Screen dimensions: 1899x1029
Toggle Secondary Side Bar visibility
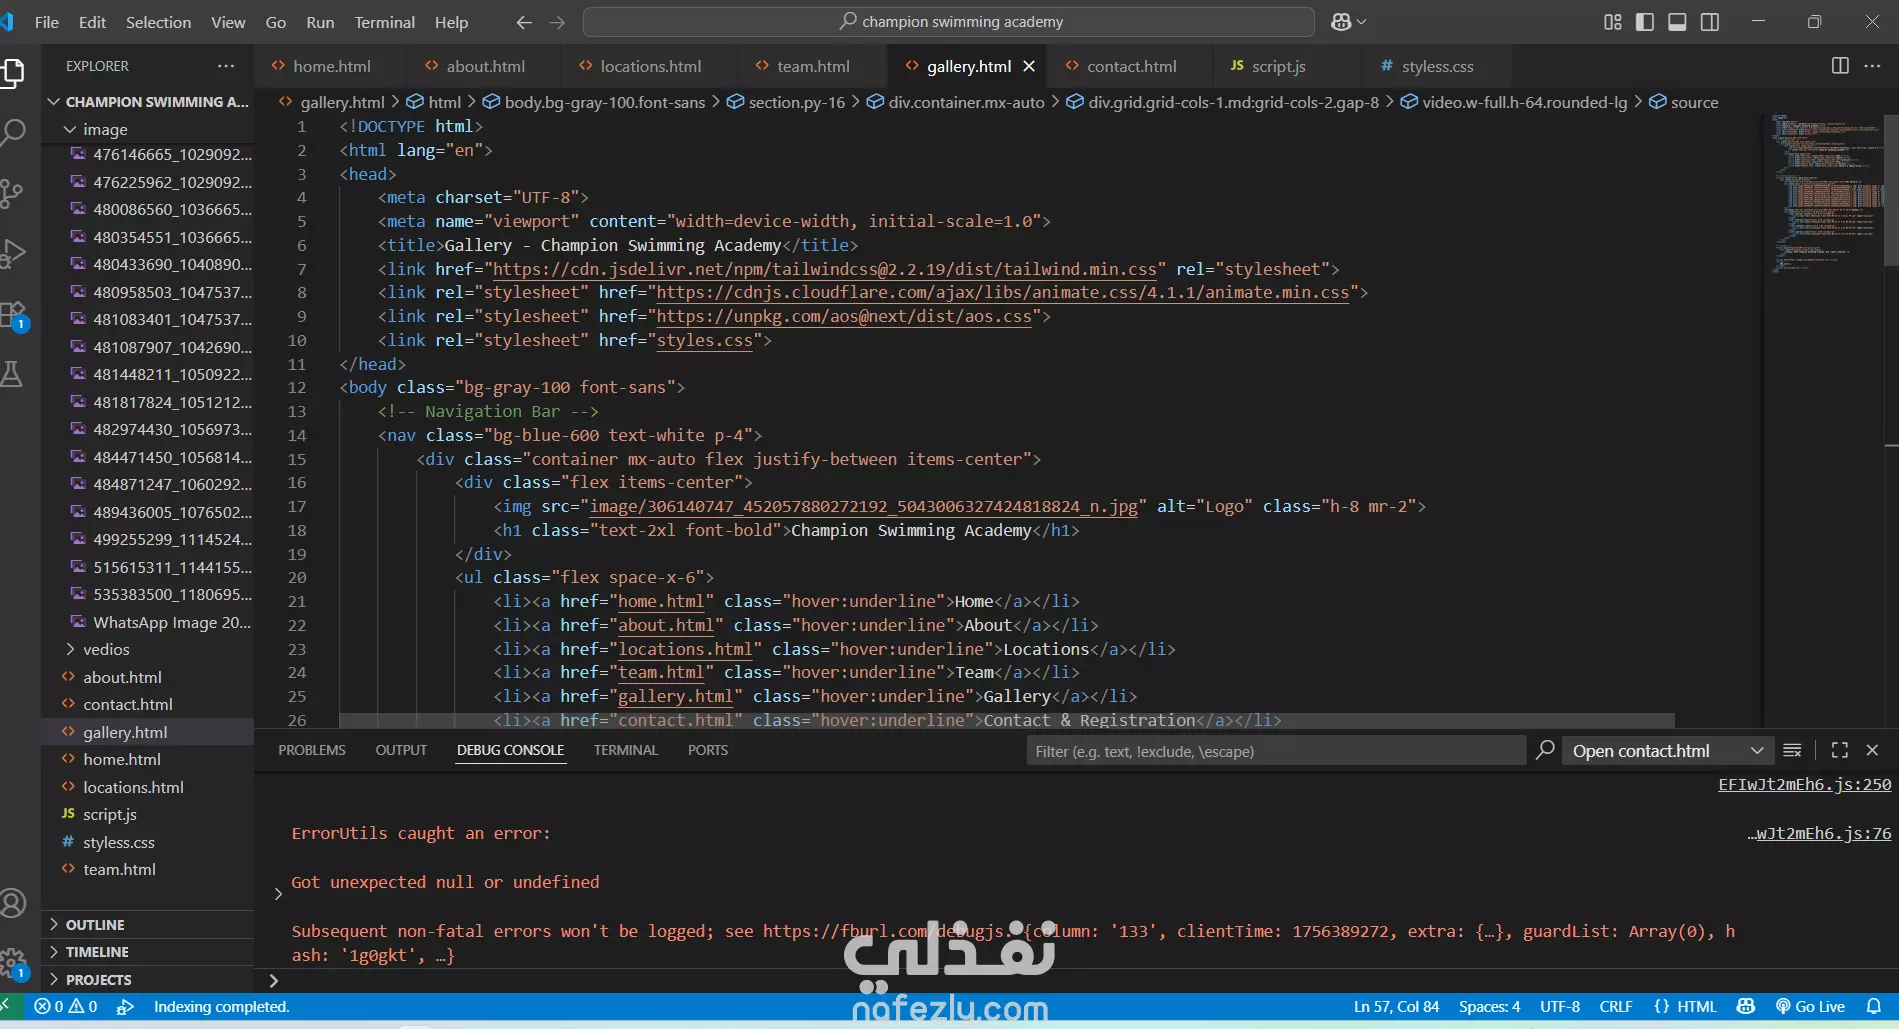coord(1710,22)
